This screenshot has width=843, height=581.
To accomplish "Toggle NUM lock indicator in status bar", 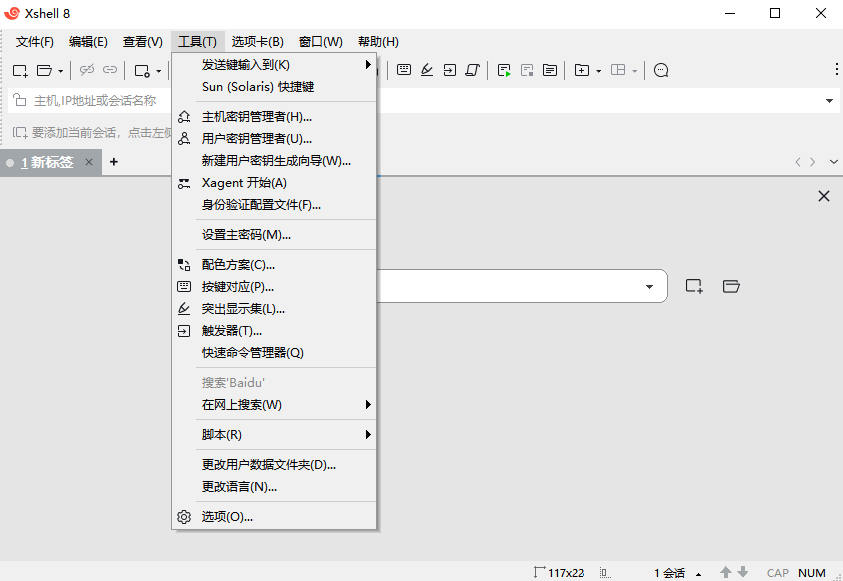I will [812, 573].
